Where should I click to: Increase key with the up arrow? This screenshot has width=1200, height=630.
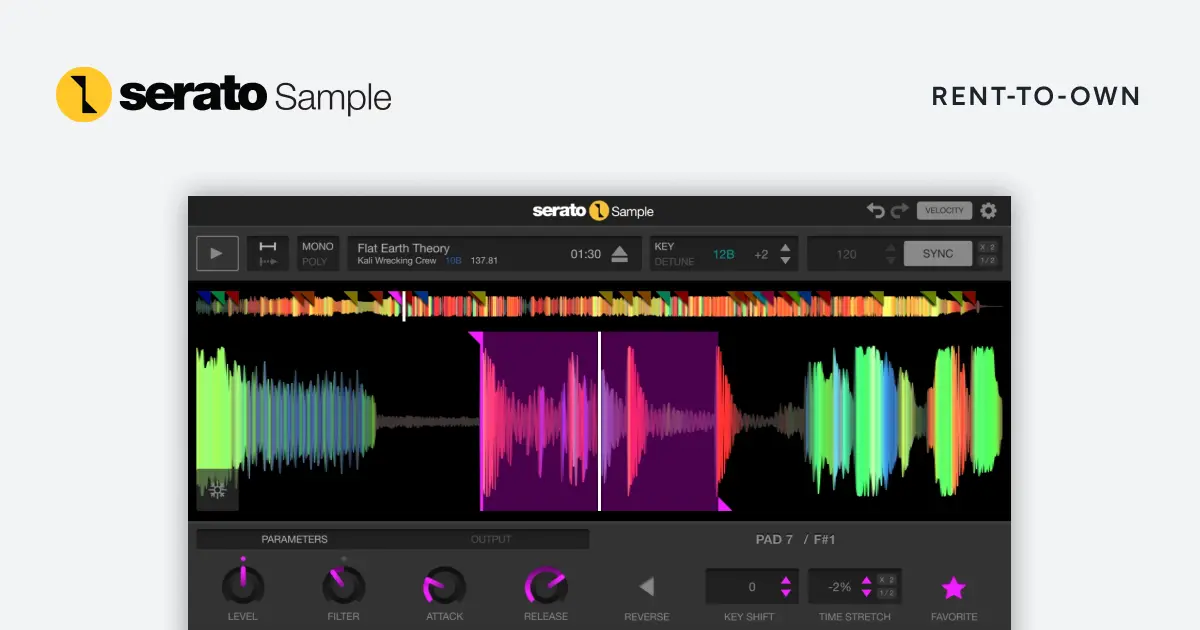tap(786, 247)
